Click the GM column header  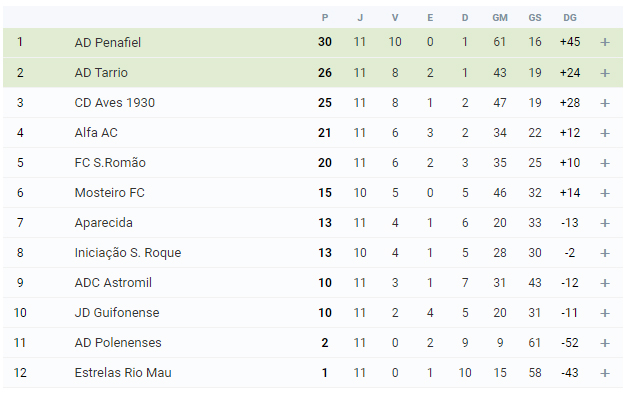pyautogui.click(x=500, y=18)
